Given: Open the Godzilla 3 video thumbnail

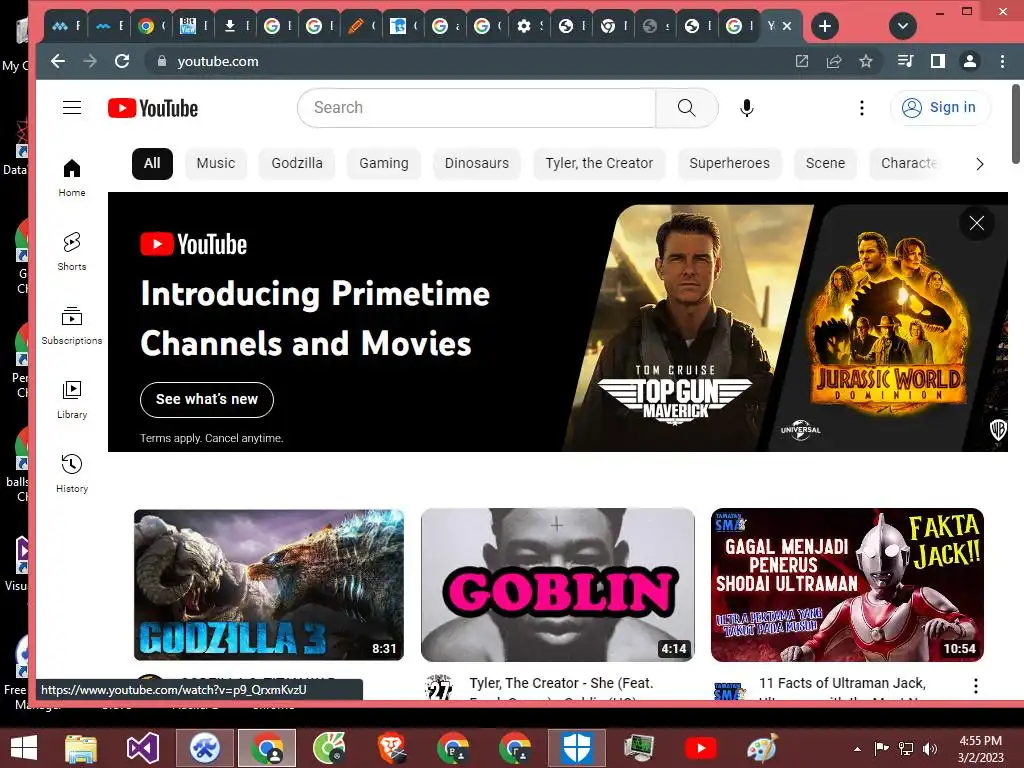Looking at the screenshot, I should tap(269, 585).
